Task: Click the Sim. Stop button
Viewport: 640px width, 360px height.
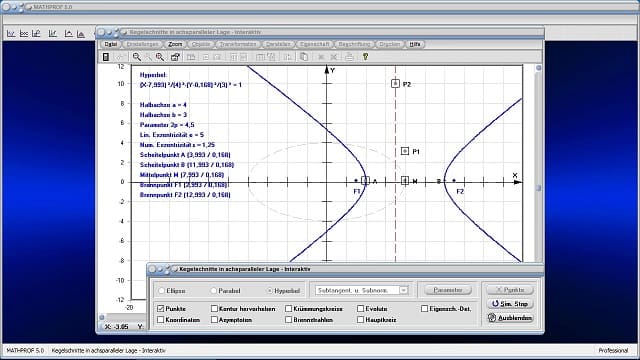Action: pos(510,304)
